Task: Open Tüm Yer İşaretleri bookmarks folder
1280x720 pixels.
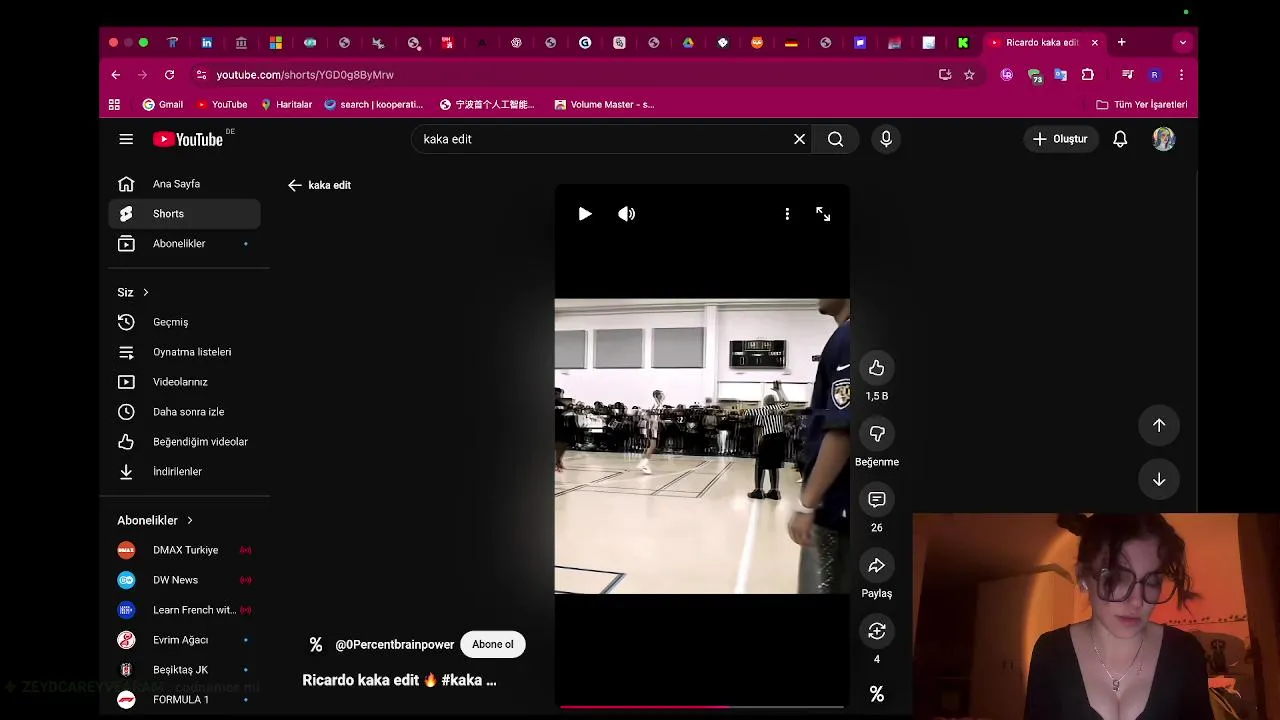Action: coord(1142,104)
